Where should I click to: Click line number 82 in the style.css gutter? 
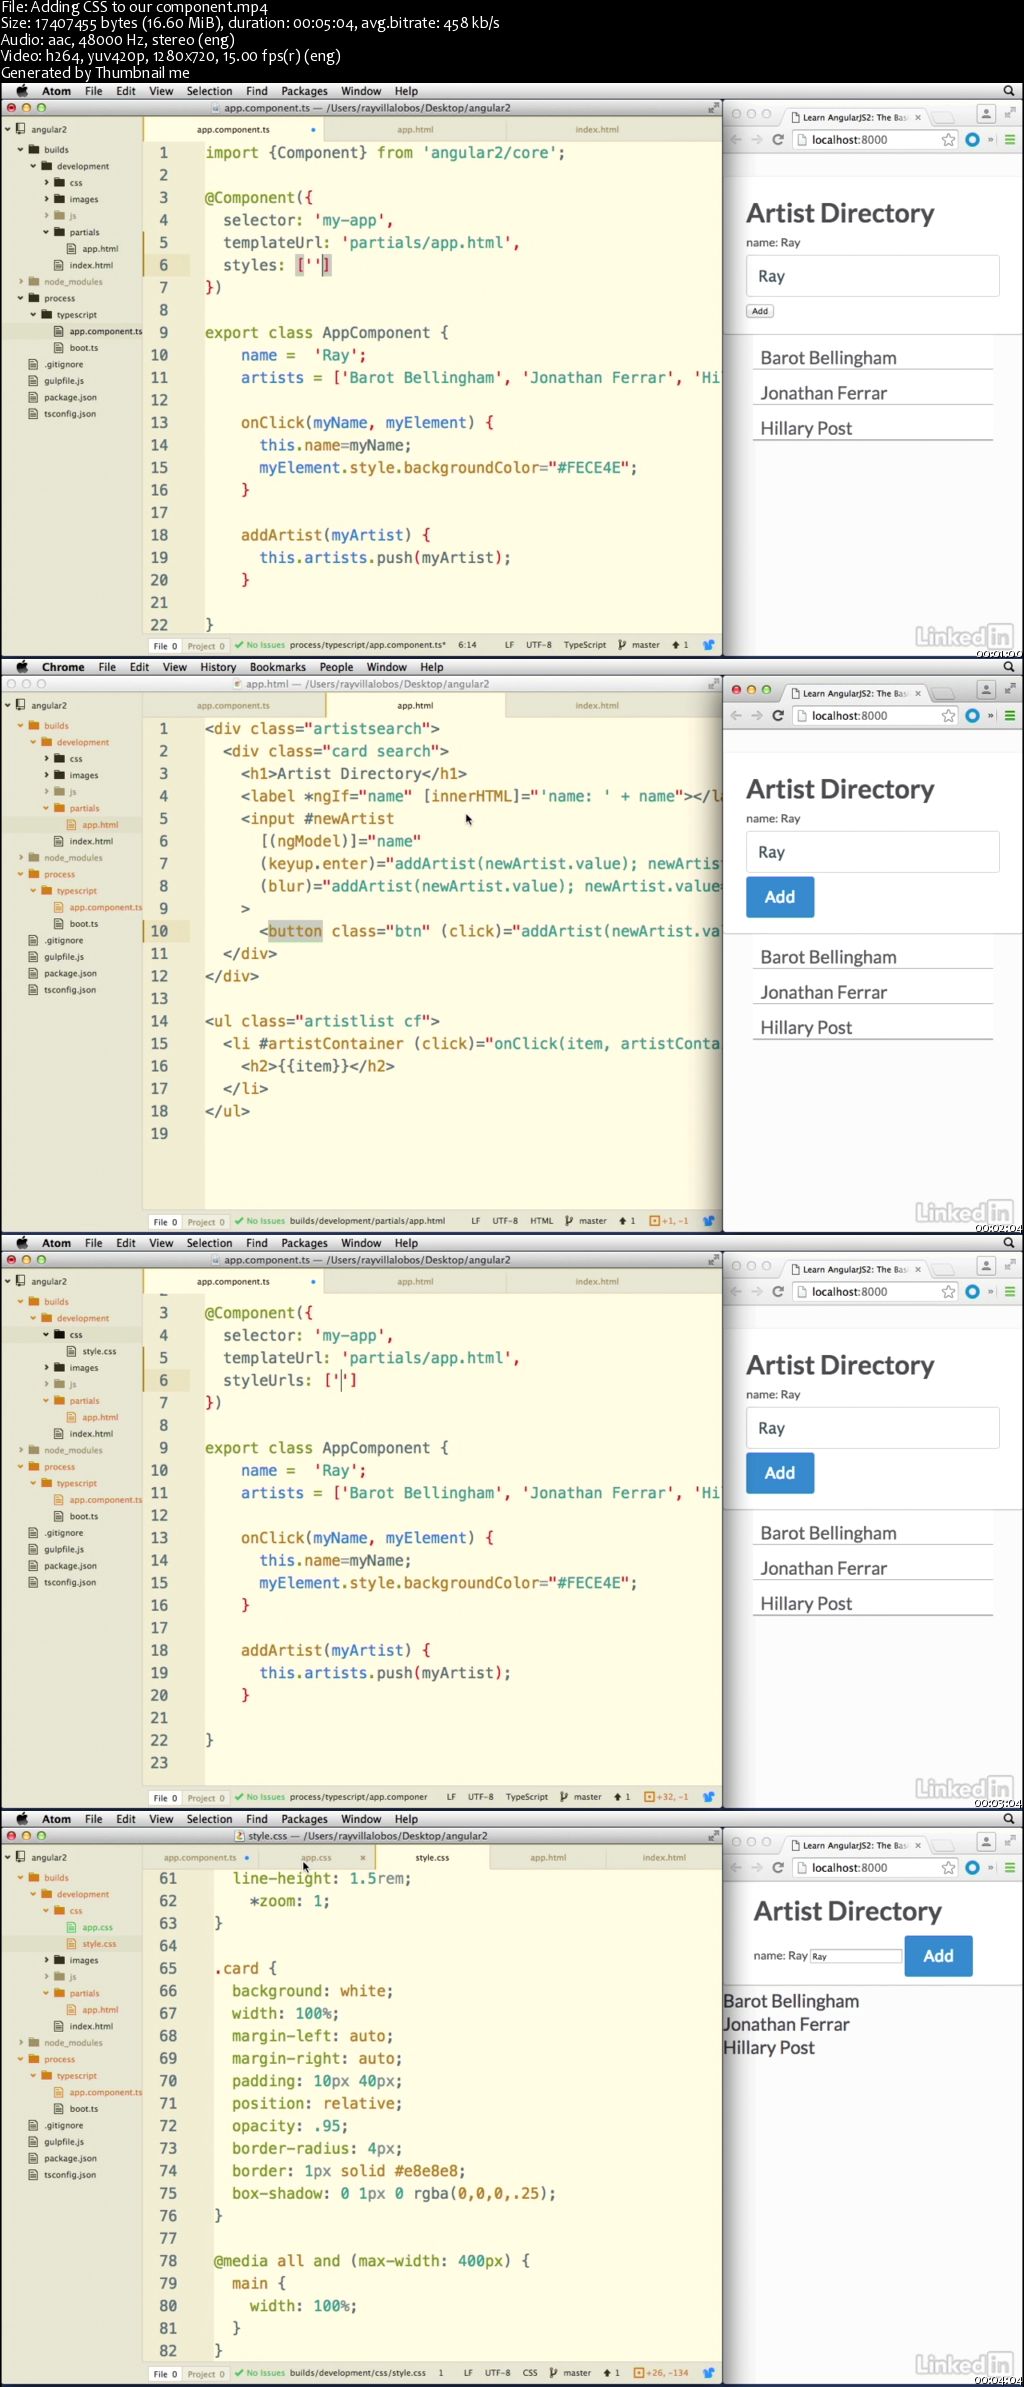pos(168,2351)
